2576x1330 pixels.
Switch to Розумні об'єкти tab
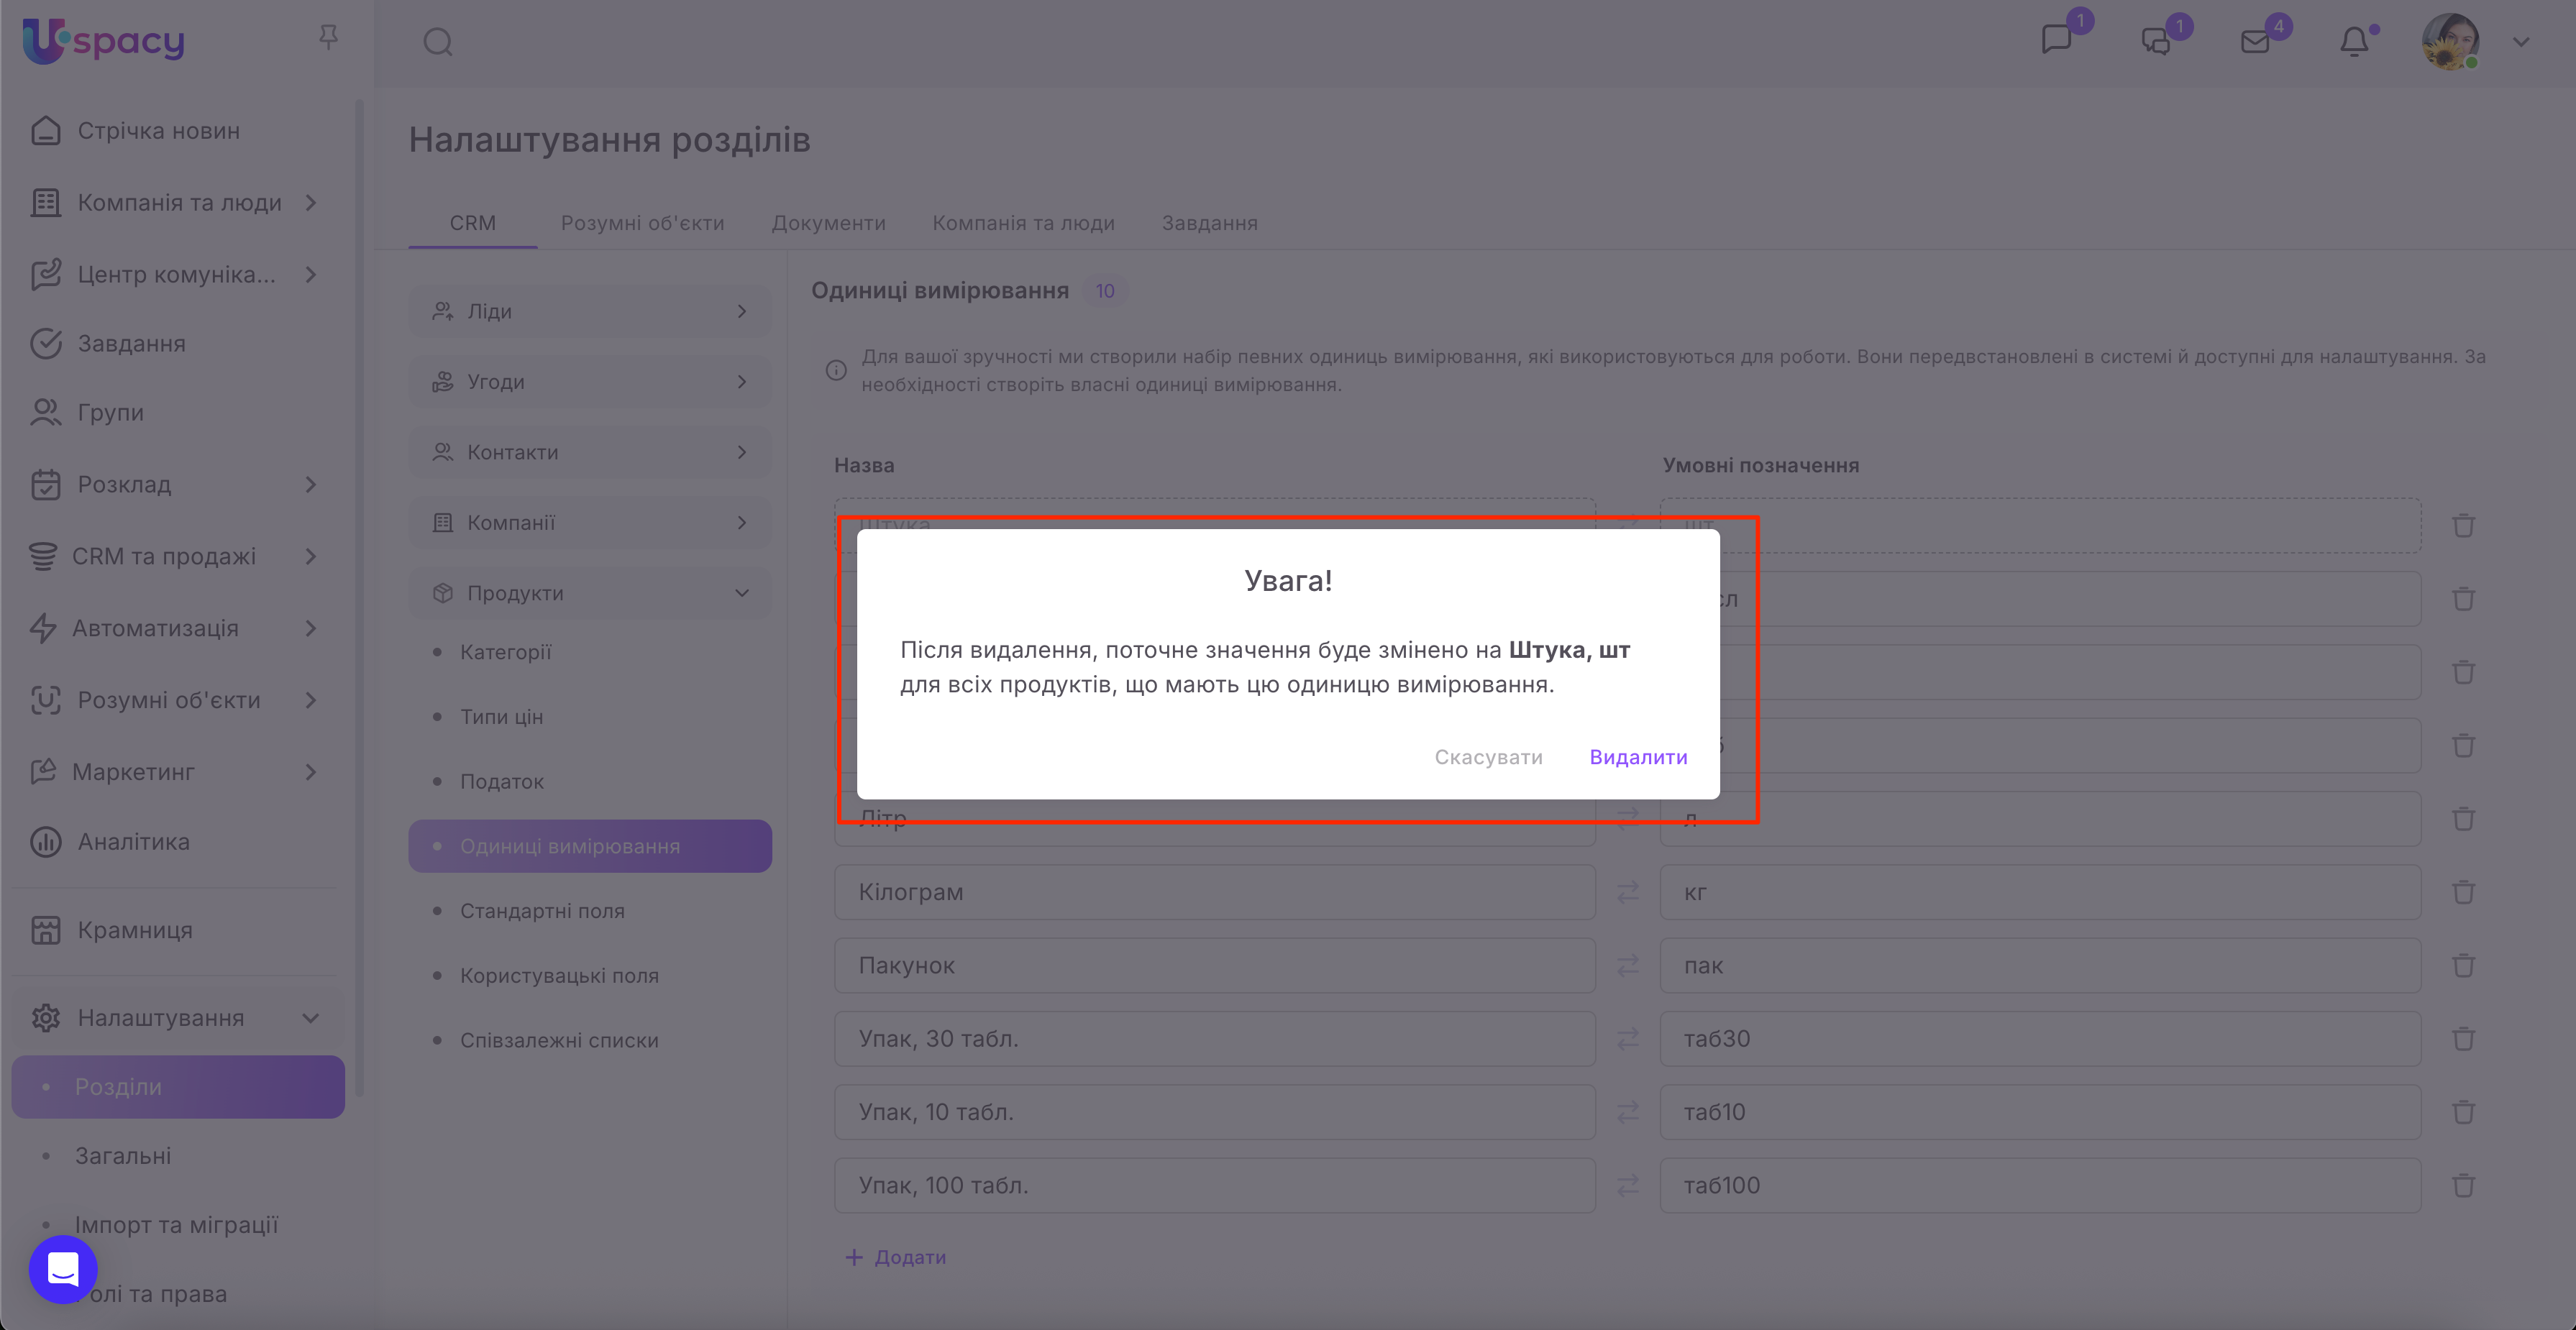pyautogui.click(x=642, y=223)
